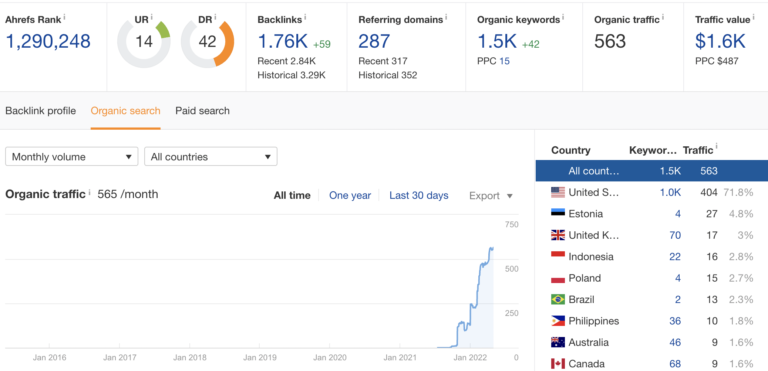Viewport: 768px width, 371px height.
Task: Open the Backlinks count 1.76K
Action: click(283, 41)
